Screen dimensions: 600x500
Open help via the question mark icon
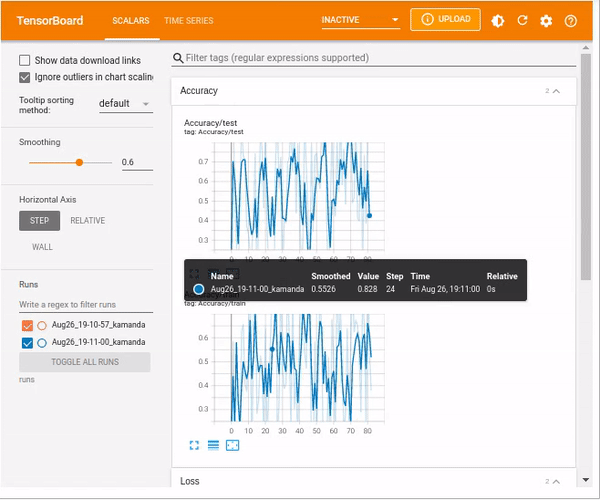pos(571,21)
